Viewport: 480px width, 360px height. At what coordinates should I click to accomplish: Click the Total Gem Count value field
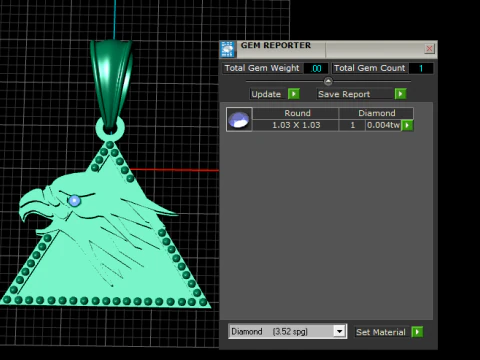pos(421,68)
